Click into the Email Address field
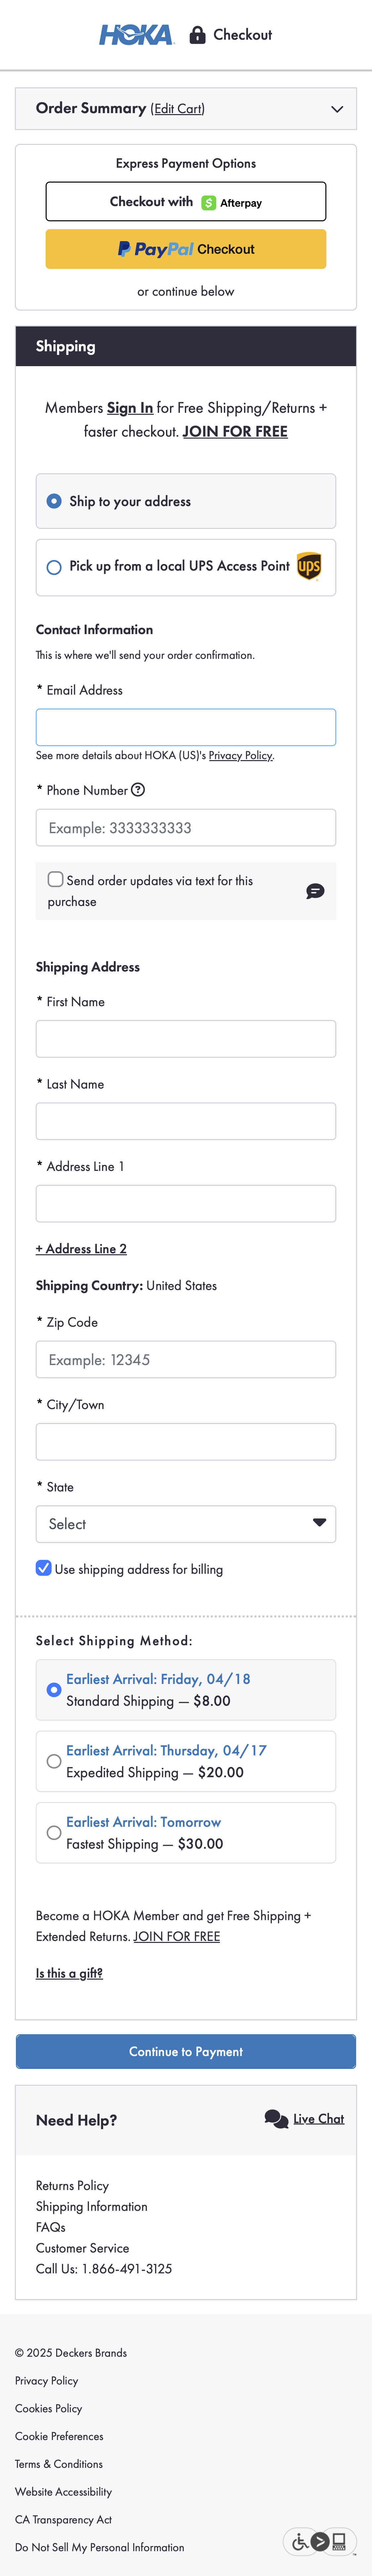Image resolution: width=372 pixels, height=2576 pixels. point(186,727)
